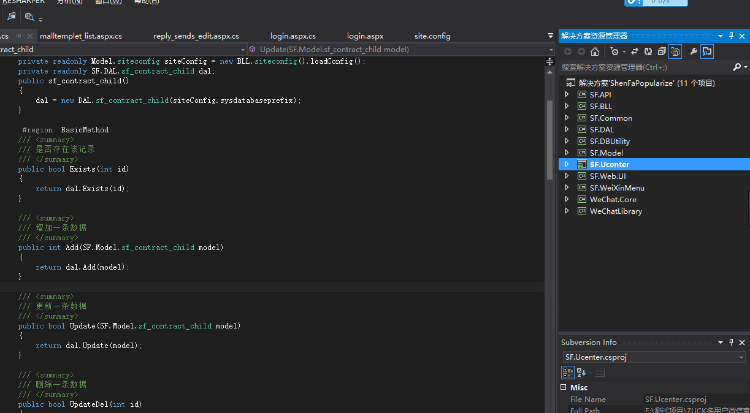
Task: Open Properties wrench icon in Solution Explorer
Action: [x=691, y=51]
